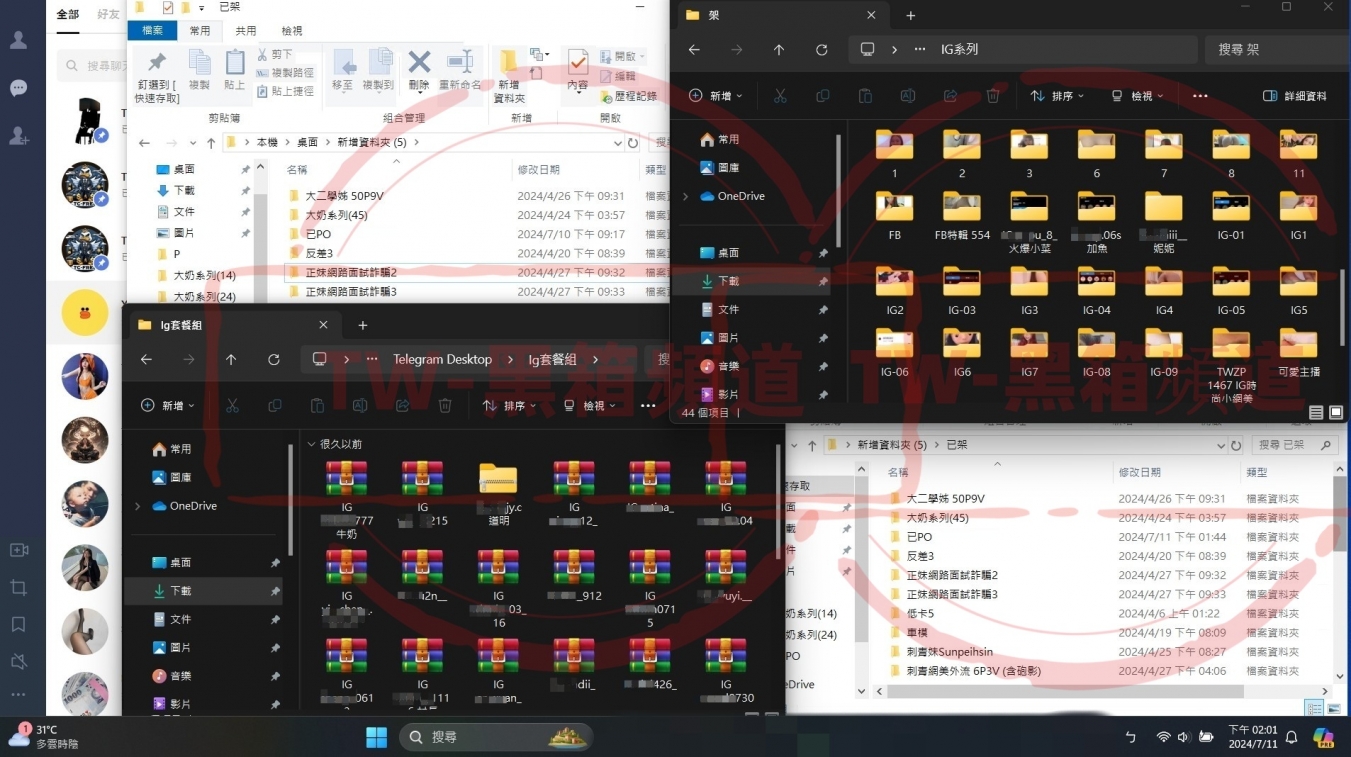Switch to details list view in IG系列 status bar
The height and width of the screenshot is (757, 1351).
pyautogui.click(x=1316, y=412)
